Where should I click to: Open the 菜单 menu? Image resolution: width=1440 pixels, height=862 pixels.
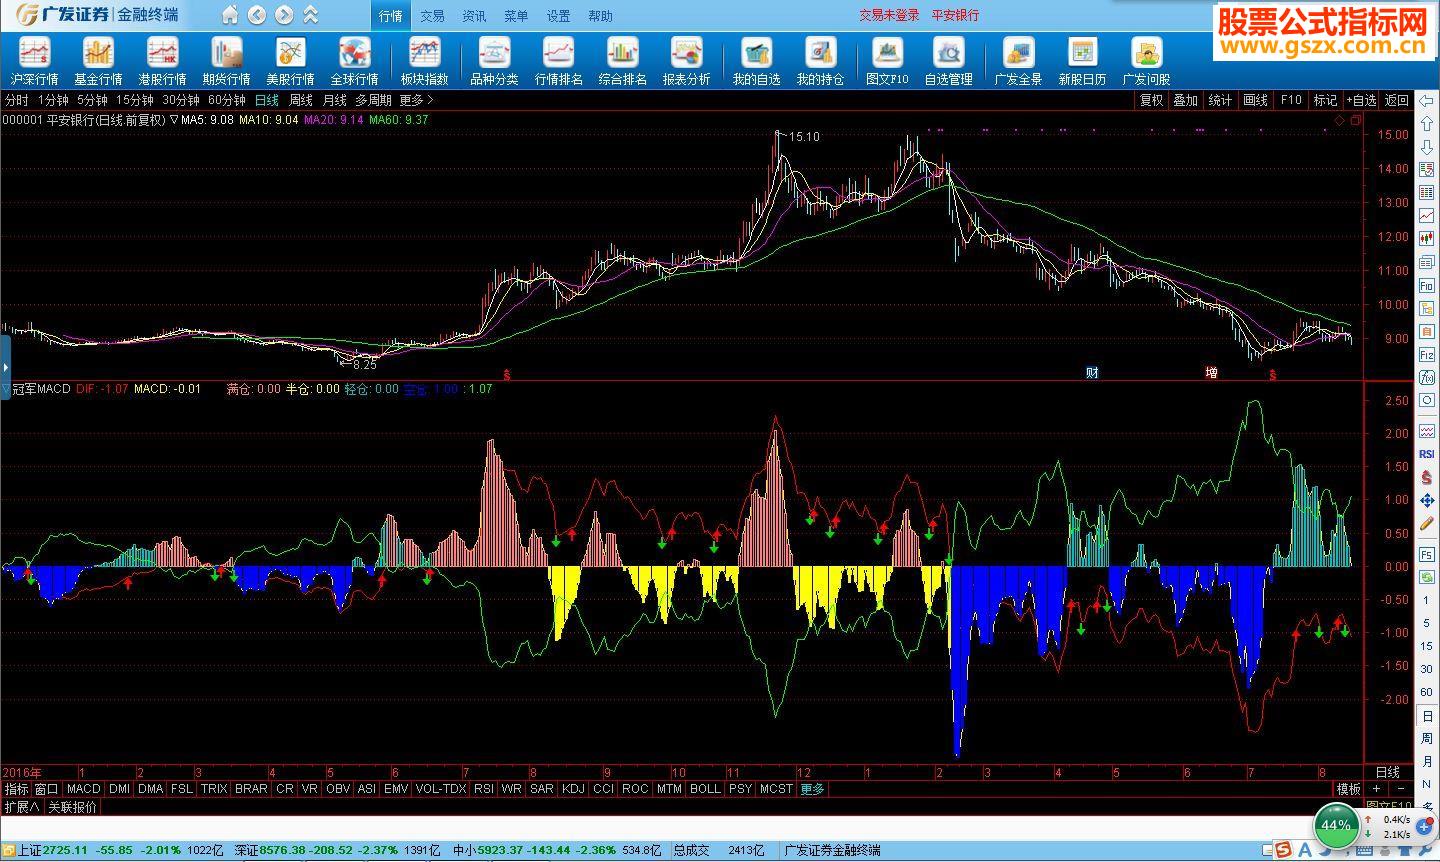[516, 16]
